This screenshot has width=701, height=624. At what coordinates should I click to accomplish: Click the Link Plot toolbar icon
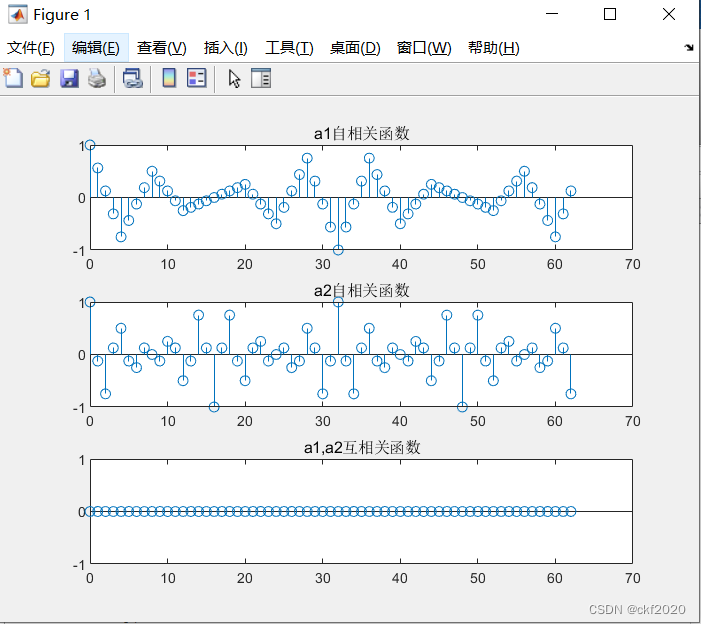[x=133, y=78]
